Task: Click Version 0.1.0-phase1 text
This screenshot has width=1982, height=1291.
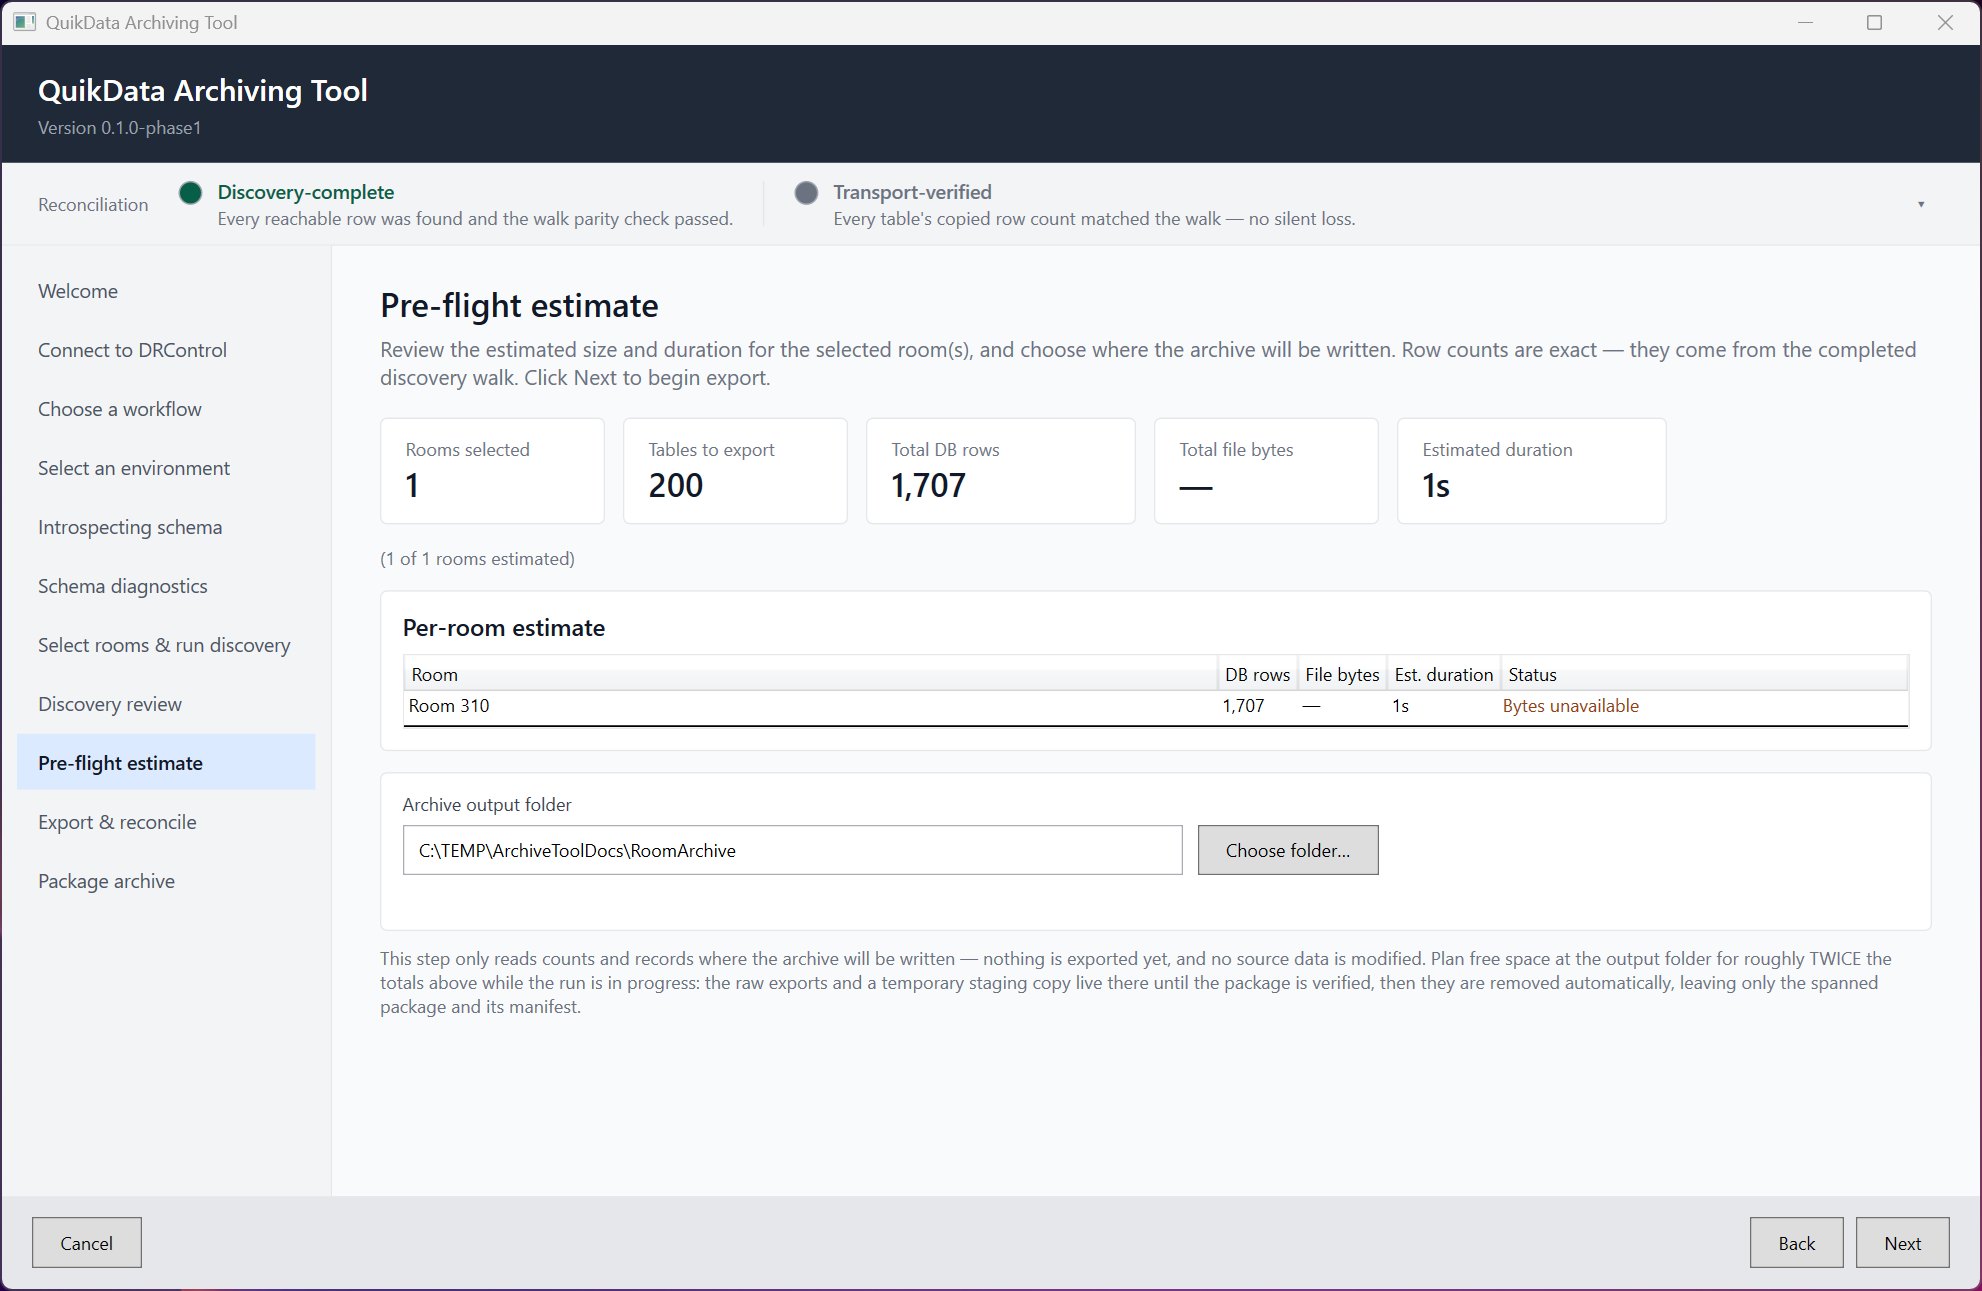Action: [120, 128]
